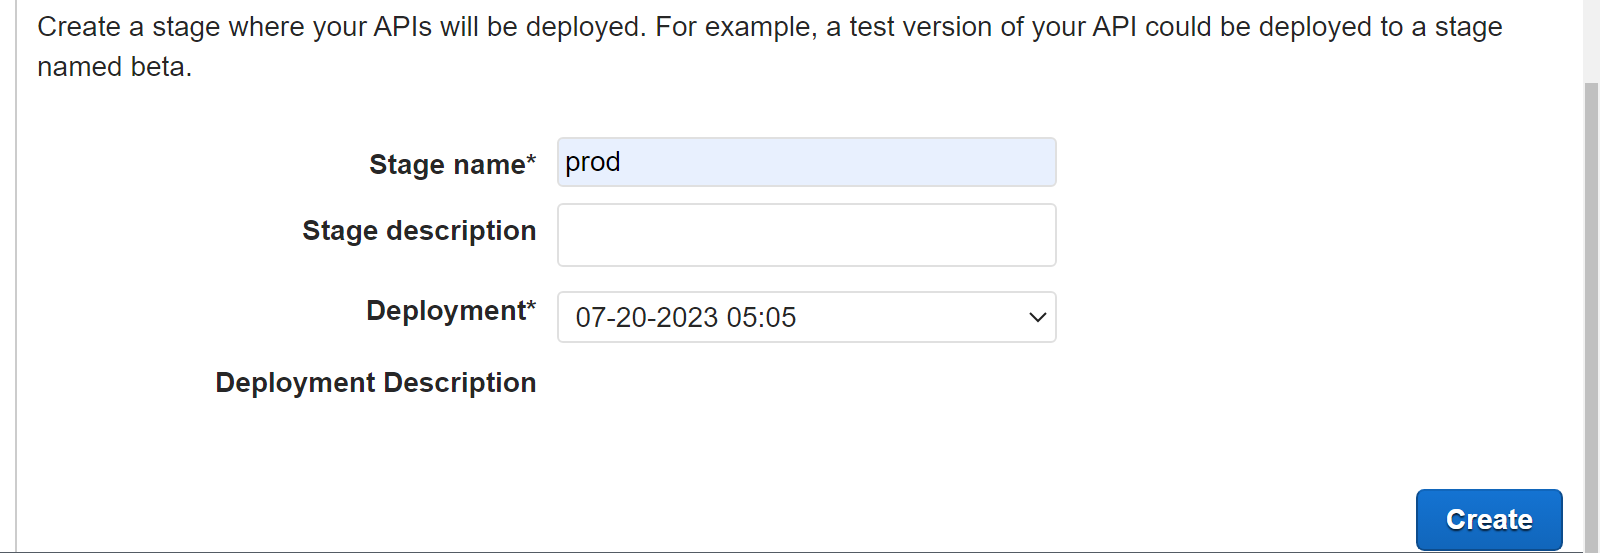Screen dimensions: 1600x553
Task: Open the Deployment combo box
Action: 807,317
